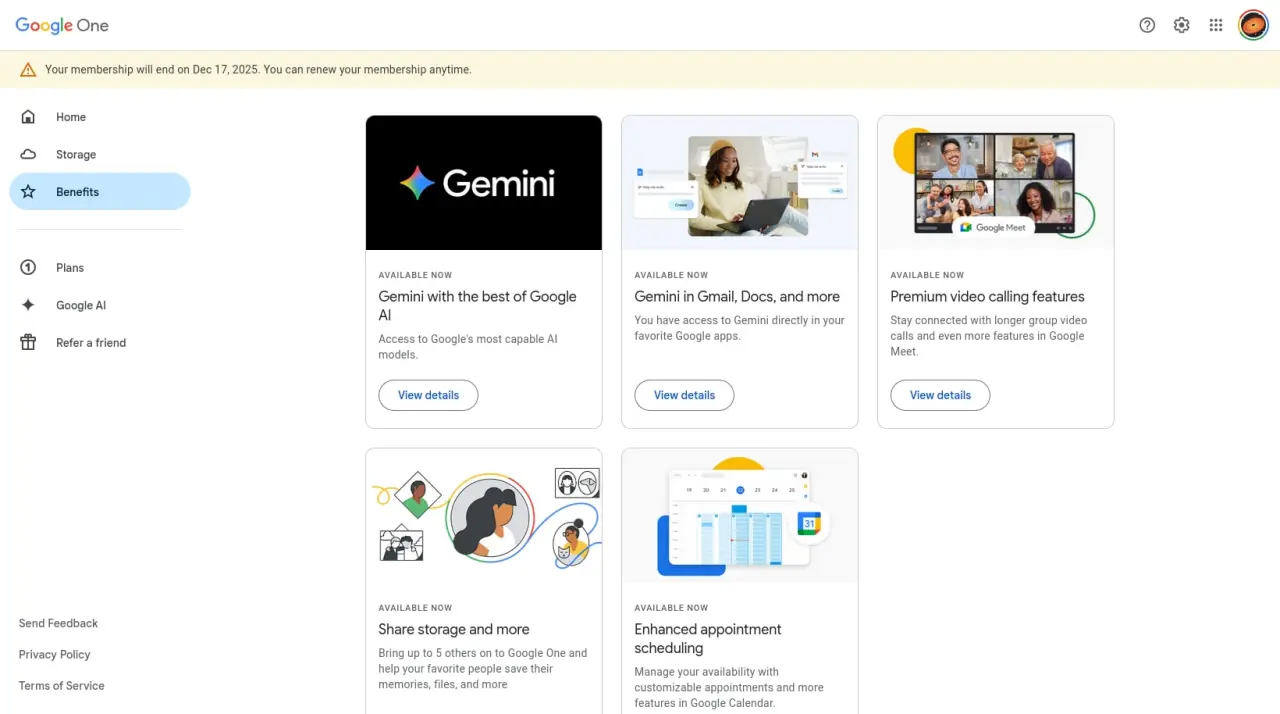Open Google AI in the sidebar
1280x714 pixels.
[x=100, y=305]
